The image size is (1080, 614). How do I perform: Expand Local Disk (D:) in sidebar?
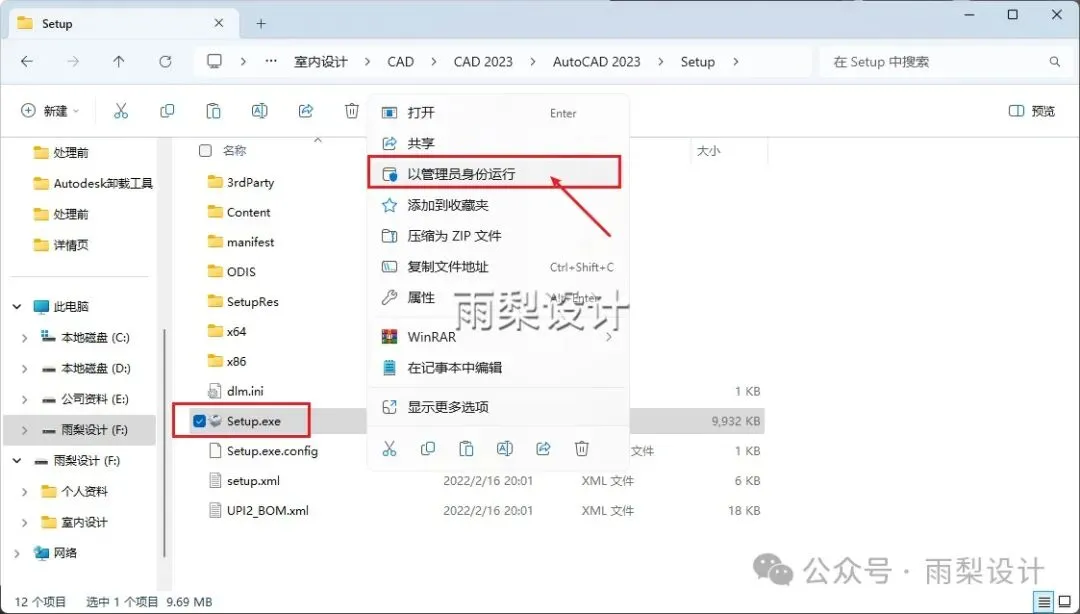(25, 369)
